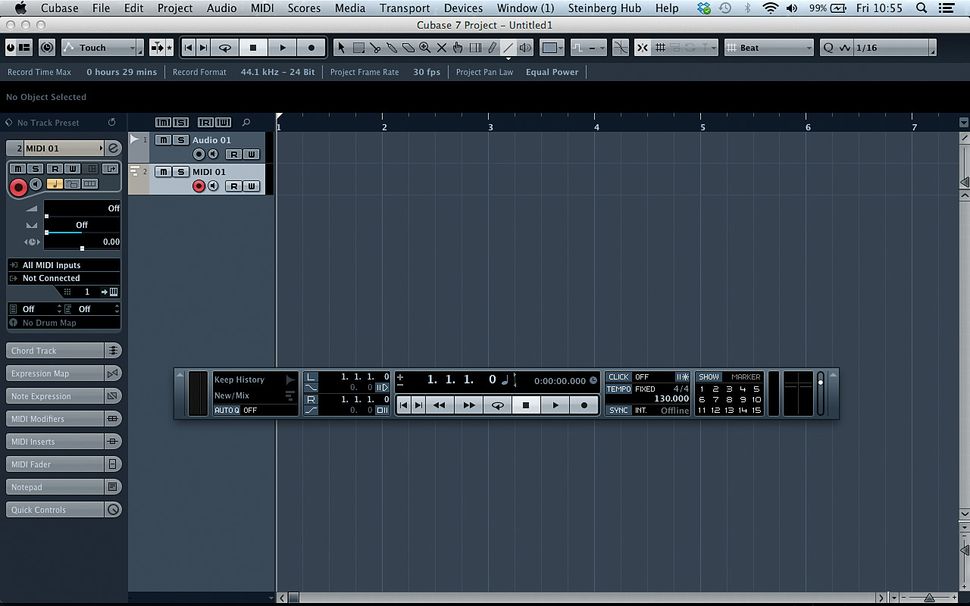
Task: Activate the Zoom magnifier tool
Action: click(425, 47)
